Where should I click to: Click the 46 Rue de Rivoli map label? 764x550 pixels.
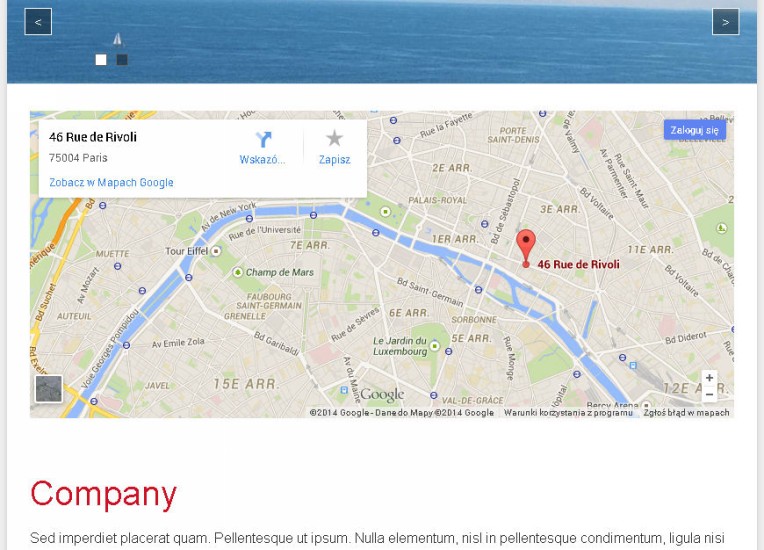pos(578,265)
